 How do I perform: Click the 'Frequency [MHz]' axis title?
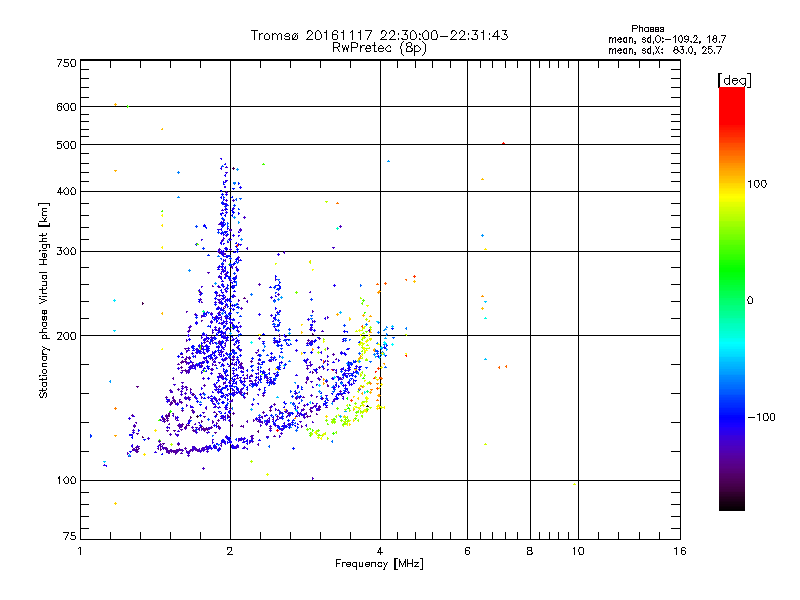tap(379, 564)
